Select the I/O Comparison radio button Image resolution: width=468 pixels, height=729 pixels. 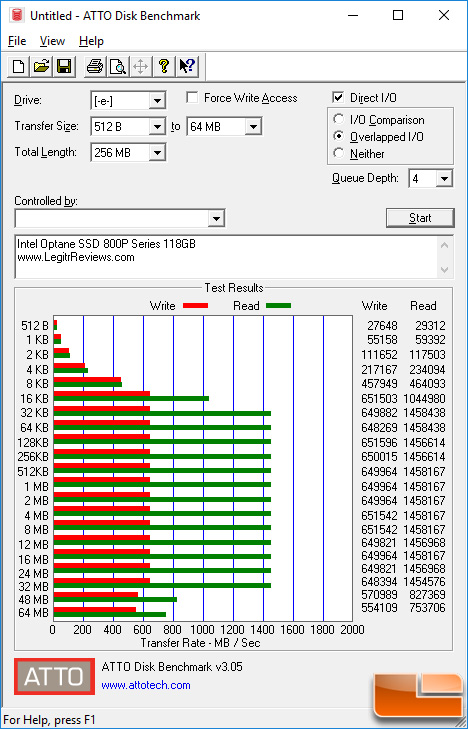tap(338, 119)
